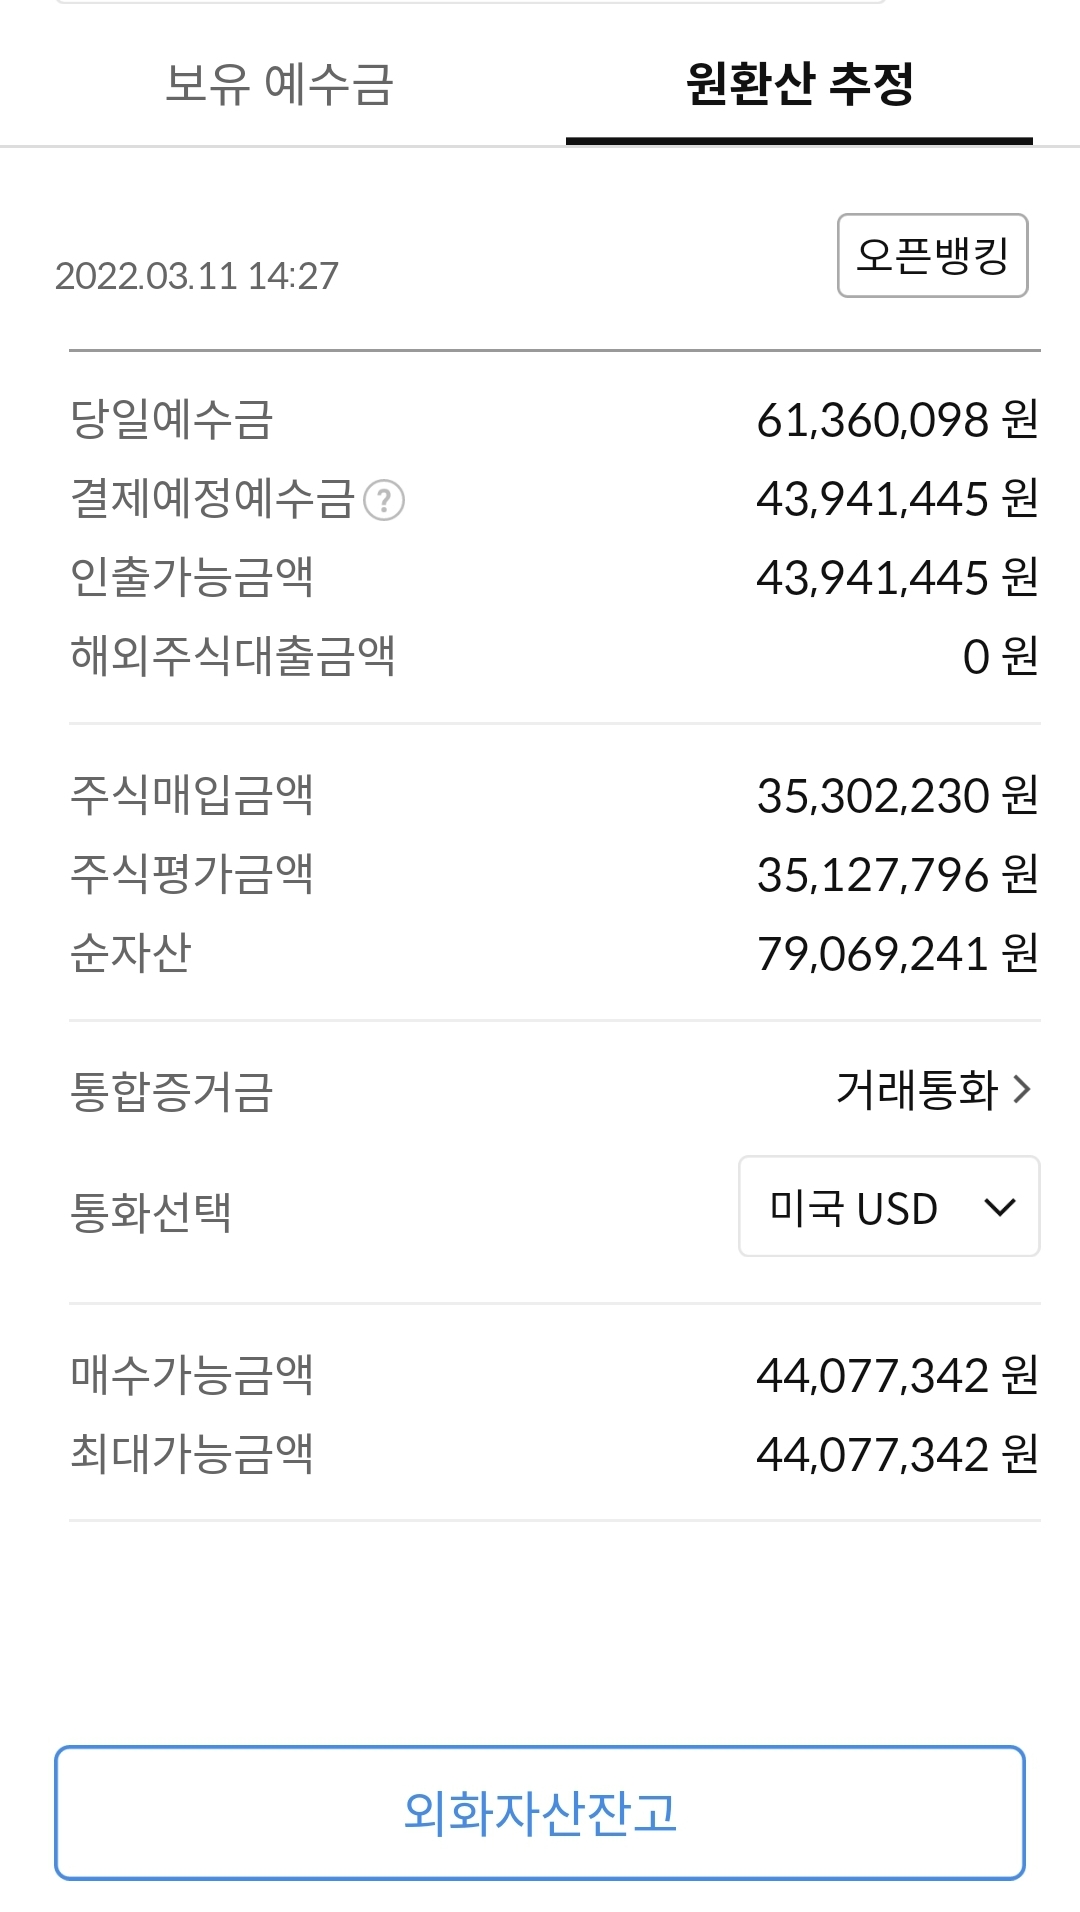The height and width of the screenshot is (1912, 1080).
Task: Click the 2022.03.11 14:27 timestamp
Action: (197, 276)
